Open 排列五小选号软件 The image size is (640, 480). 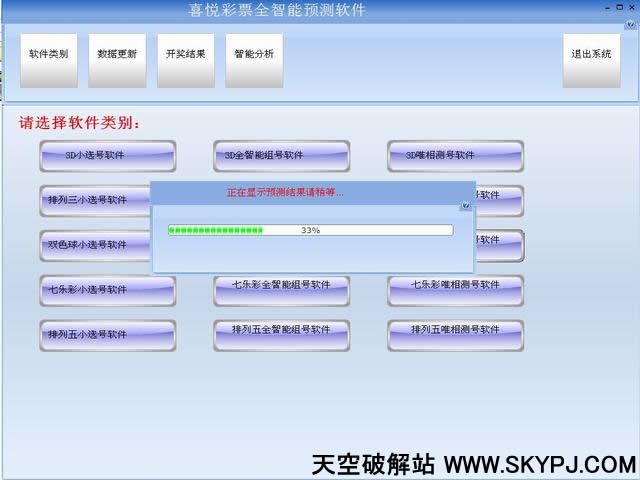pyautogui.click(x=108, y=335)
